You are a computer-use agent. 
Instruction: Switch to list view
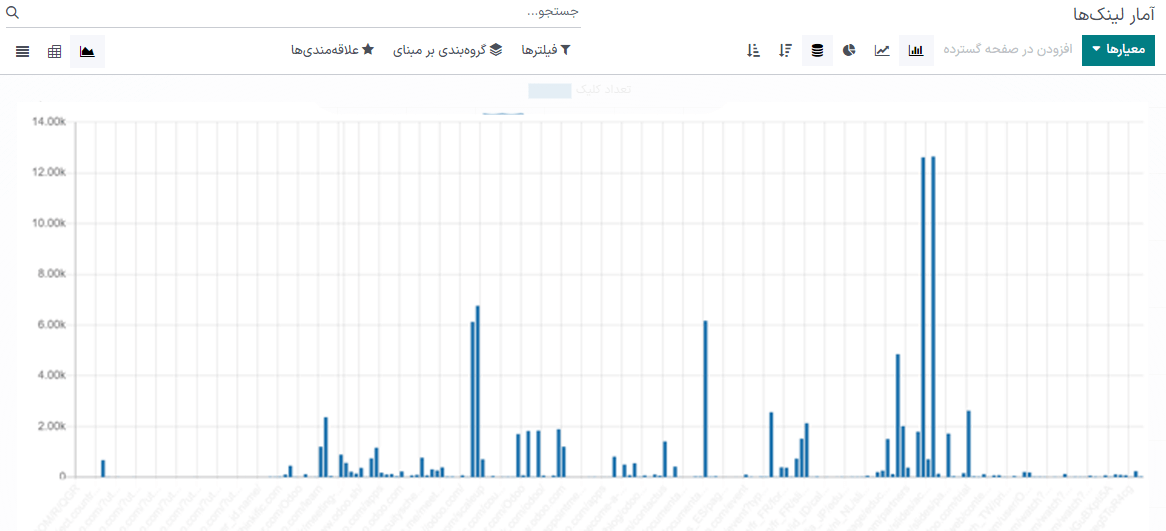pos(22,51)
